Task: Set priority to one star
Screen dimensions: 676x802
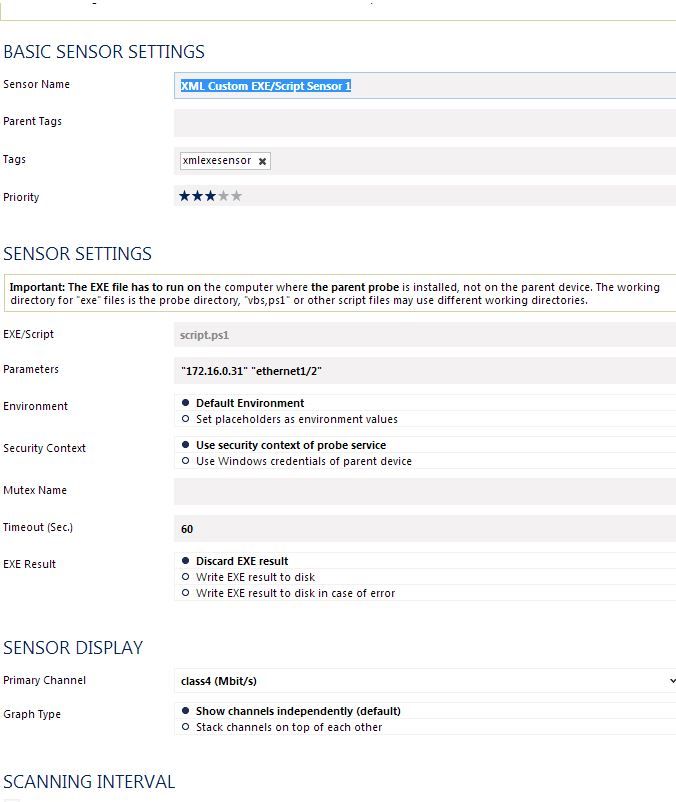Action: [184, 195]
